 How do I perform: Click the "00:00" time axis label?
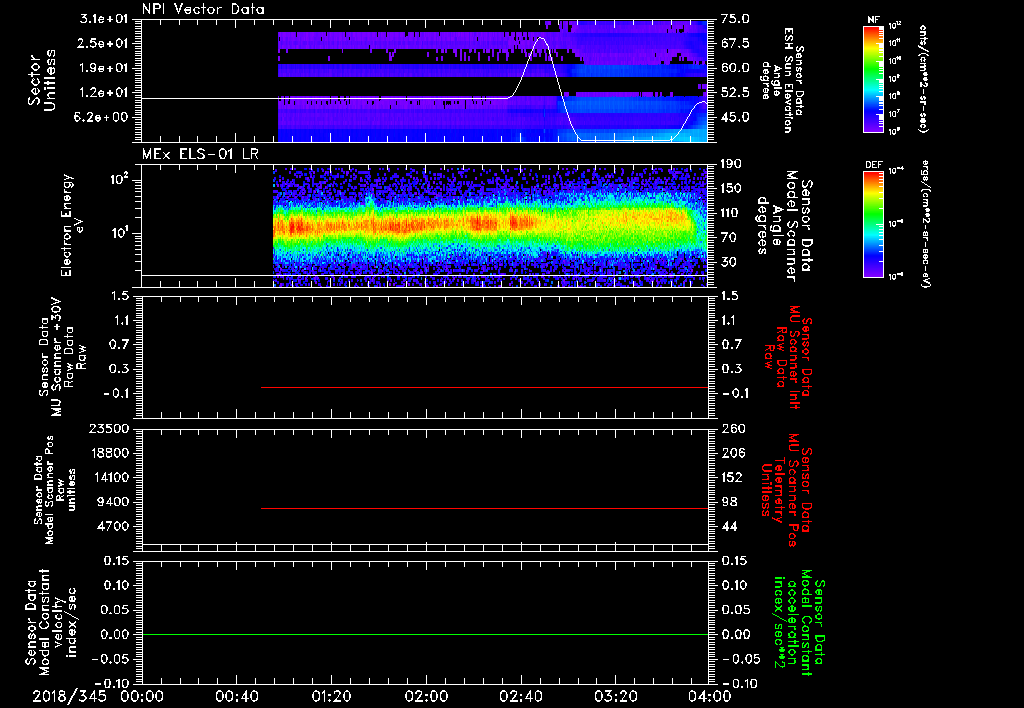[142, 696]
